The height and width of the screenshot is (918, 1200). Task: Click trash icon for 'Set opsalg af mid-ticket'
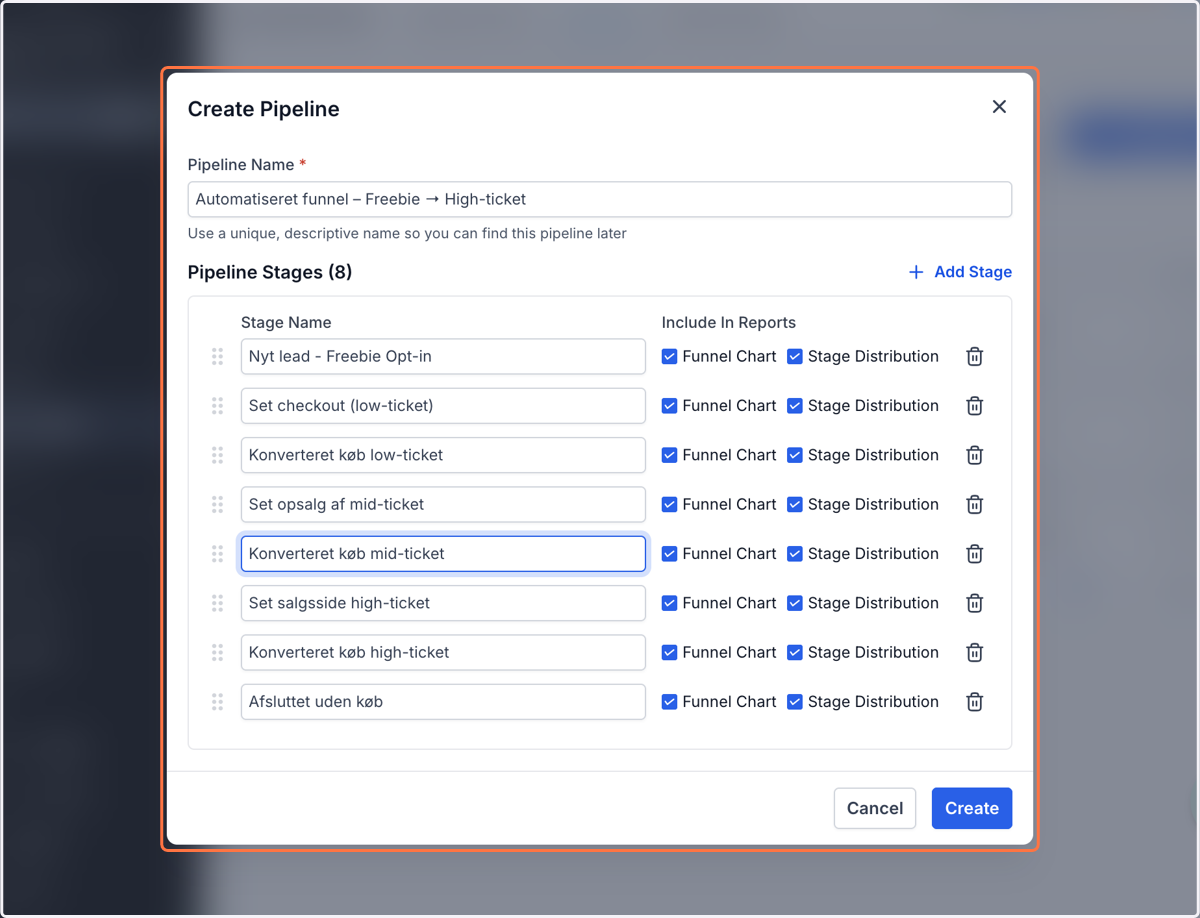tap(974, 505)
